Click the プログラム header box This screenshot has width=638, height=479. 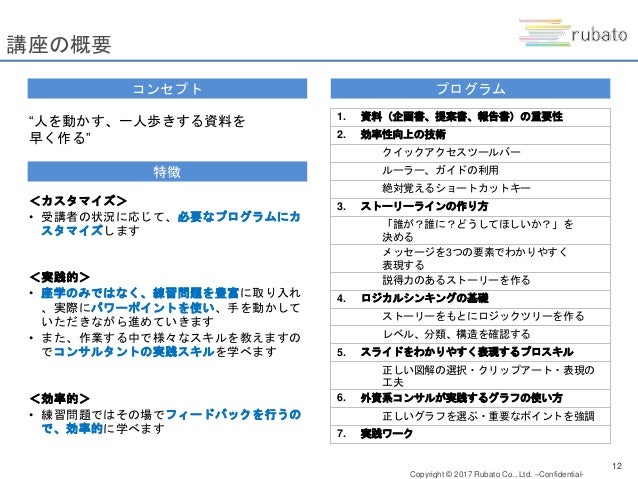click(x=470, y=88)
